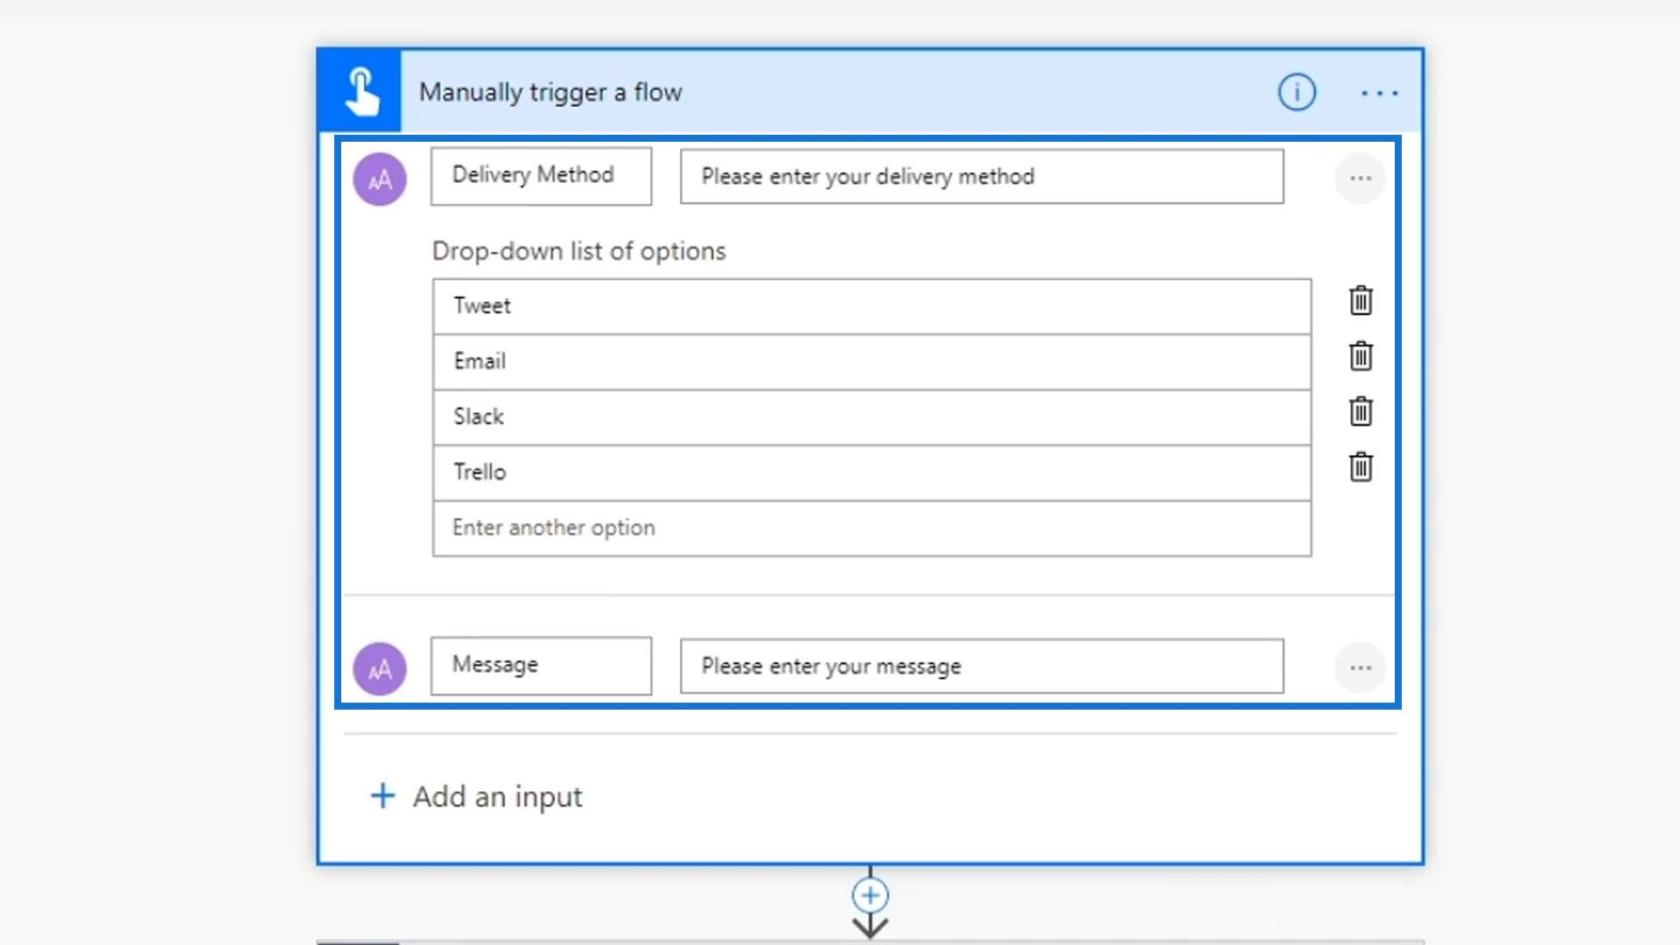This screenshot has height=945, width=1680.
Task: Click the Message text-type icon
Action: (380, 668)
